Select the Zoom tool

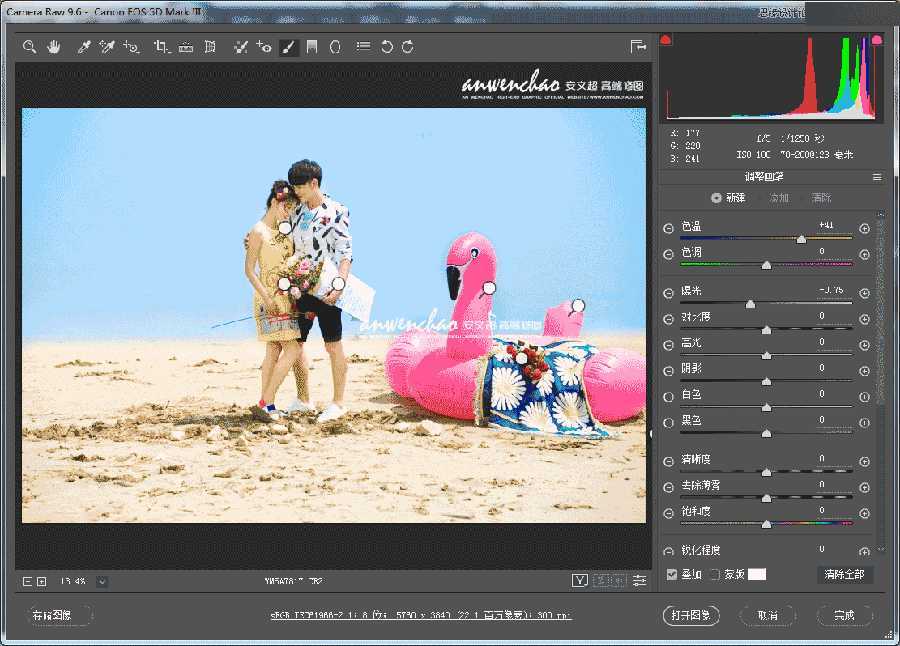point(29,46)
